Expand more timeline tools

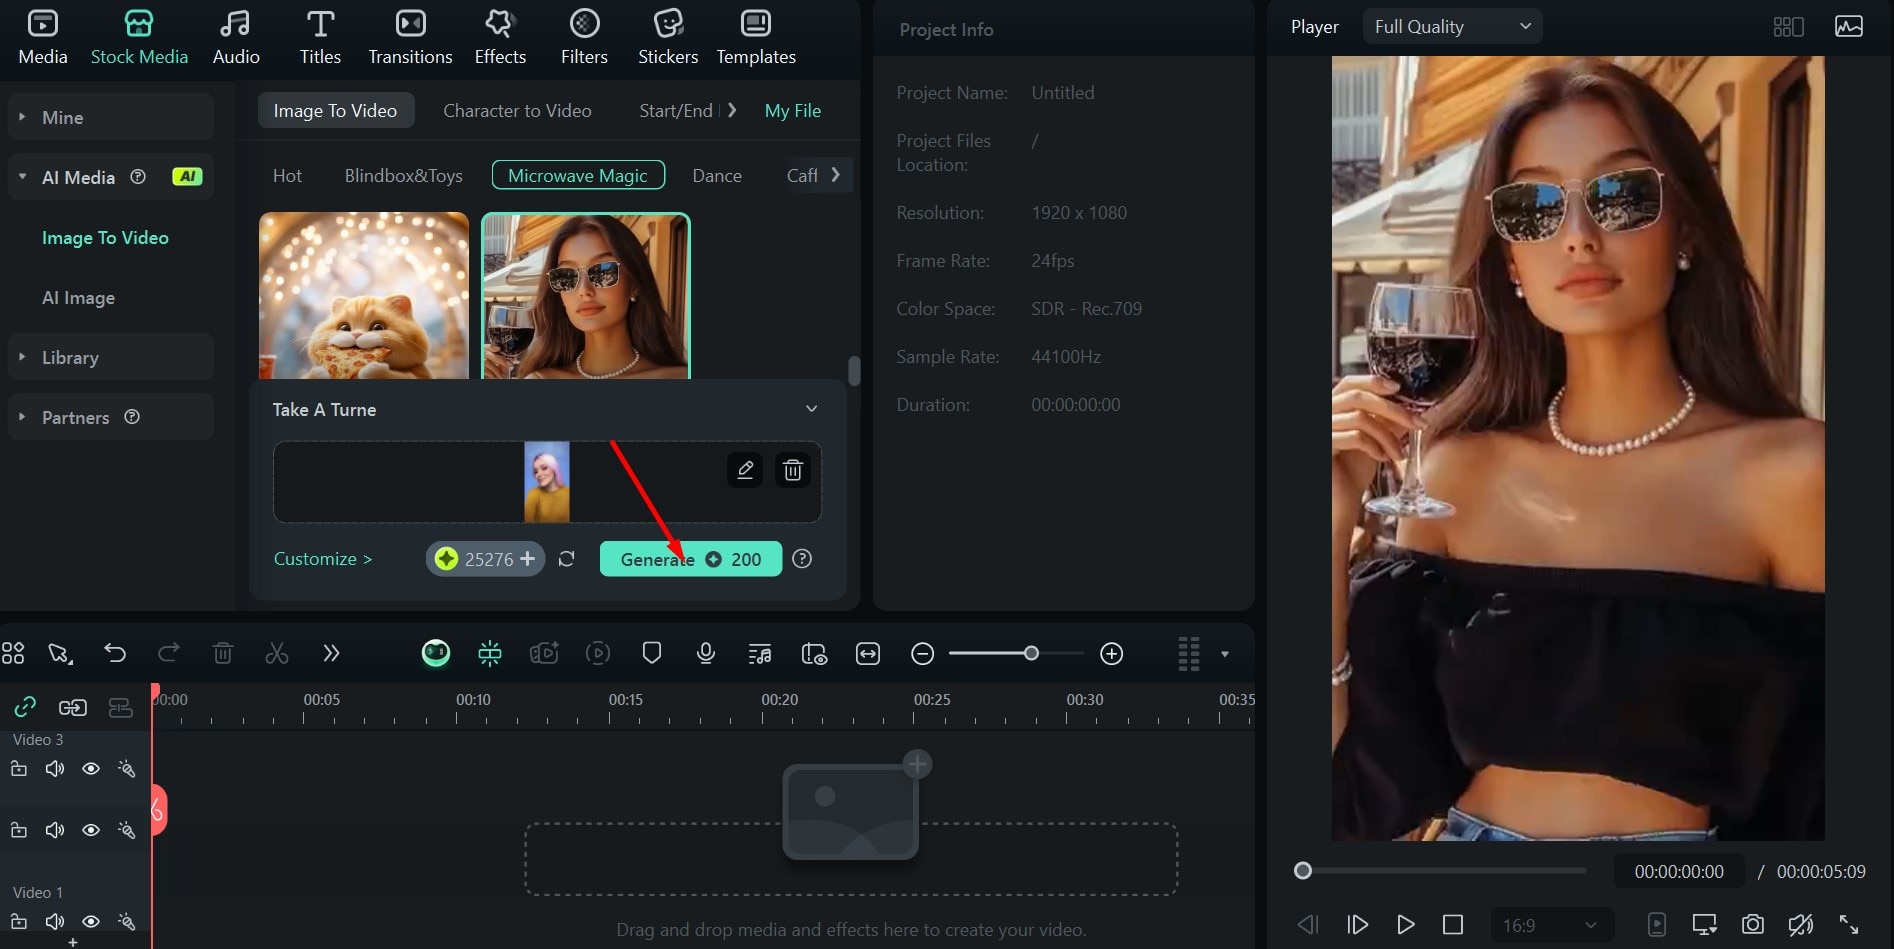click(331, 654)
